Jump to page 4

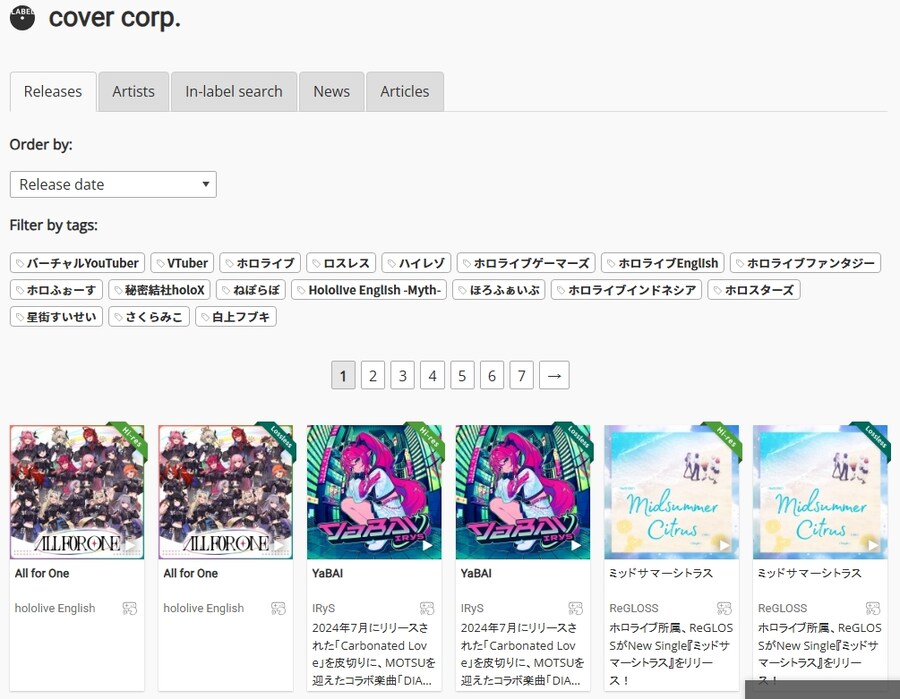point(432,375)
